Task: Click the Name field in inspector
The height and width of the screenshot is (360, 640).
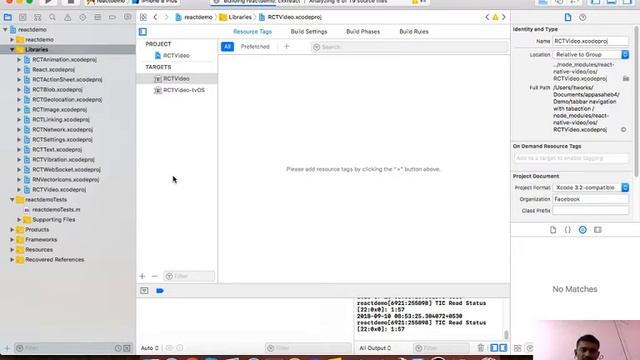Action: tap(591, 41)
